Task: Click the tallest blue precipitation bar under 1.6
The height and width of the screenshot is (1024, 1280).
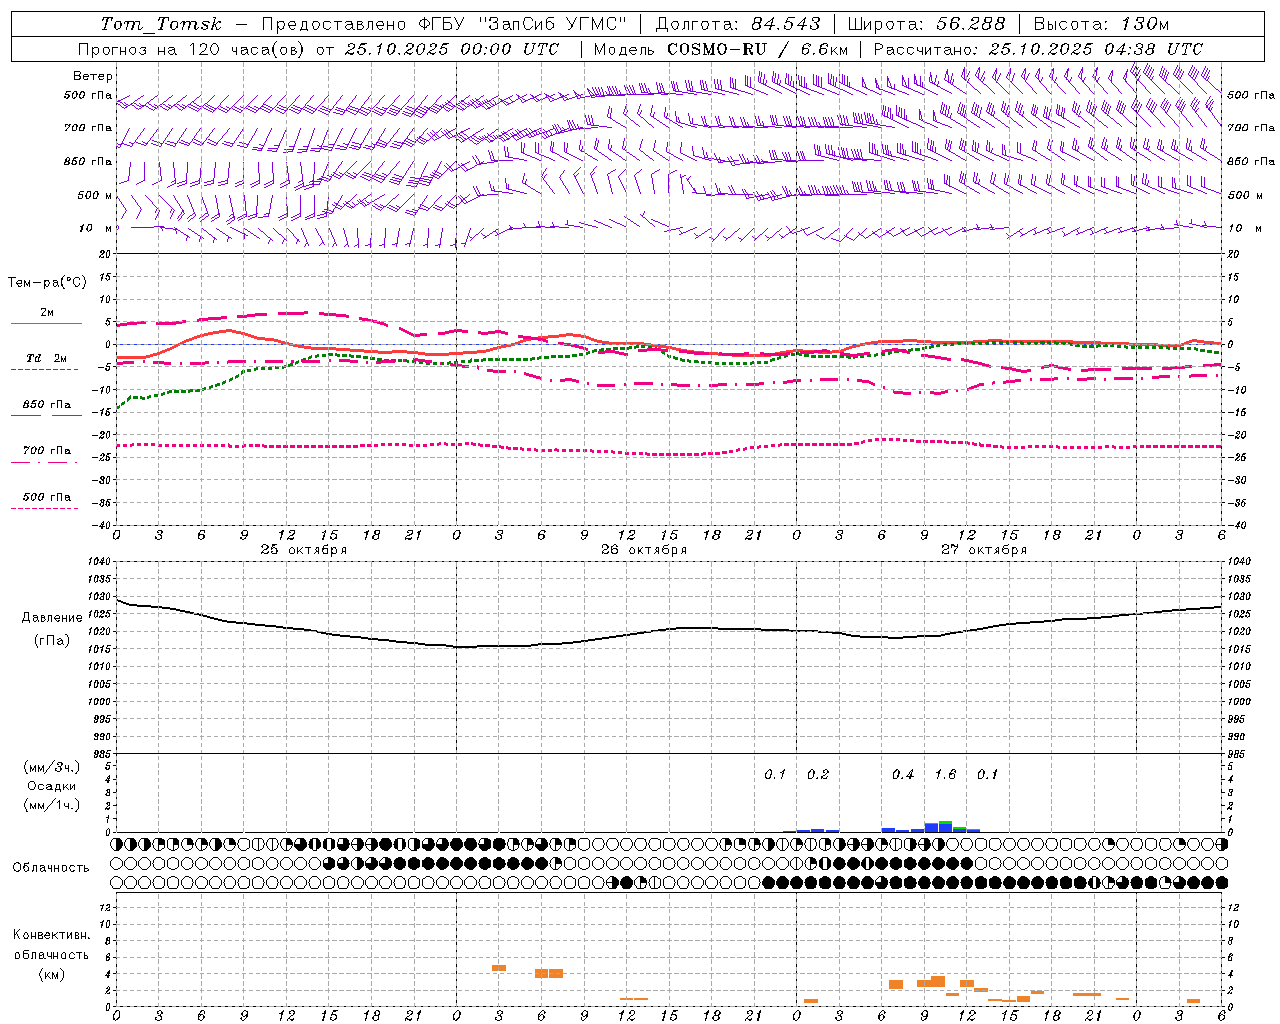Action: 945,827
